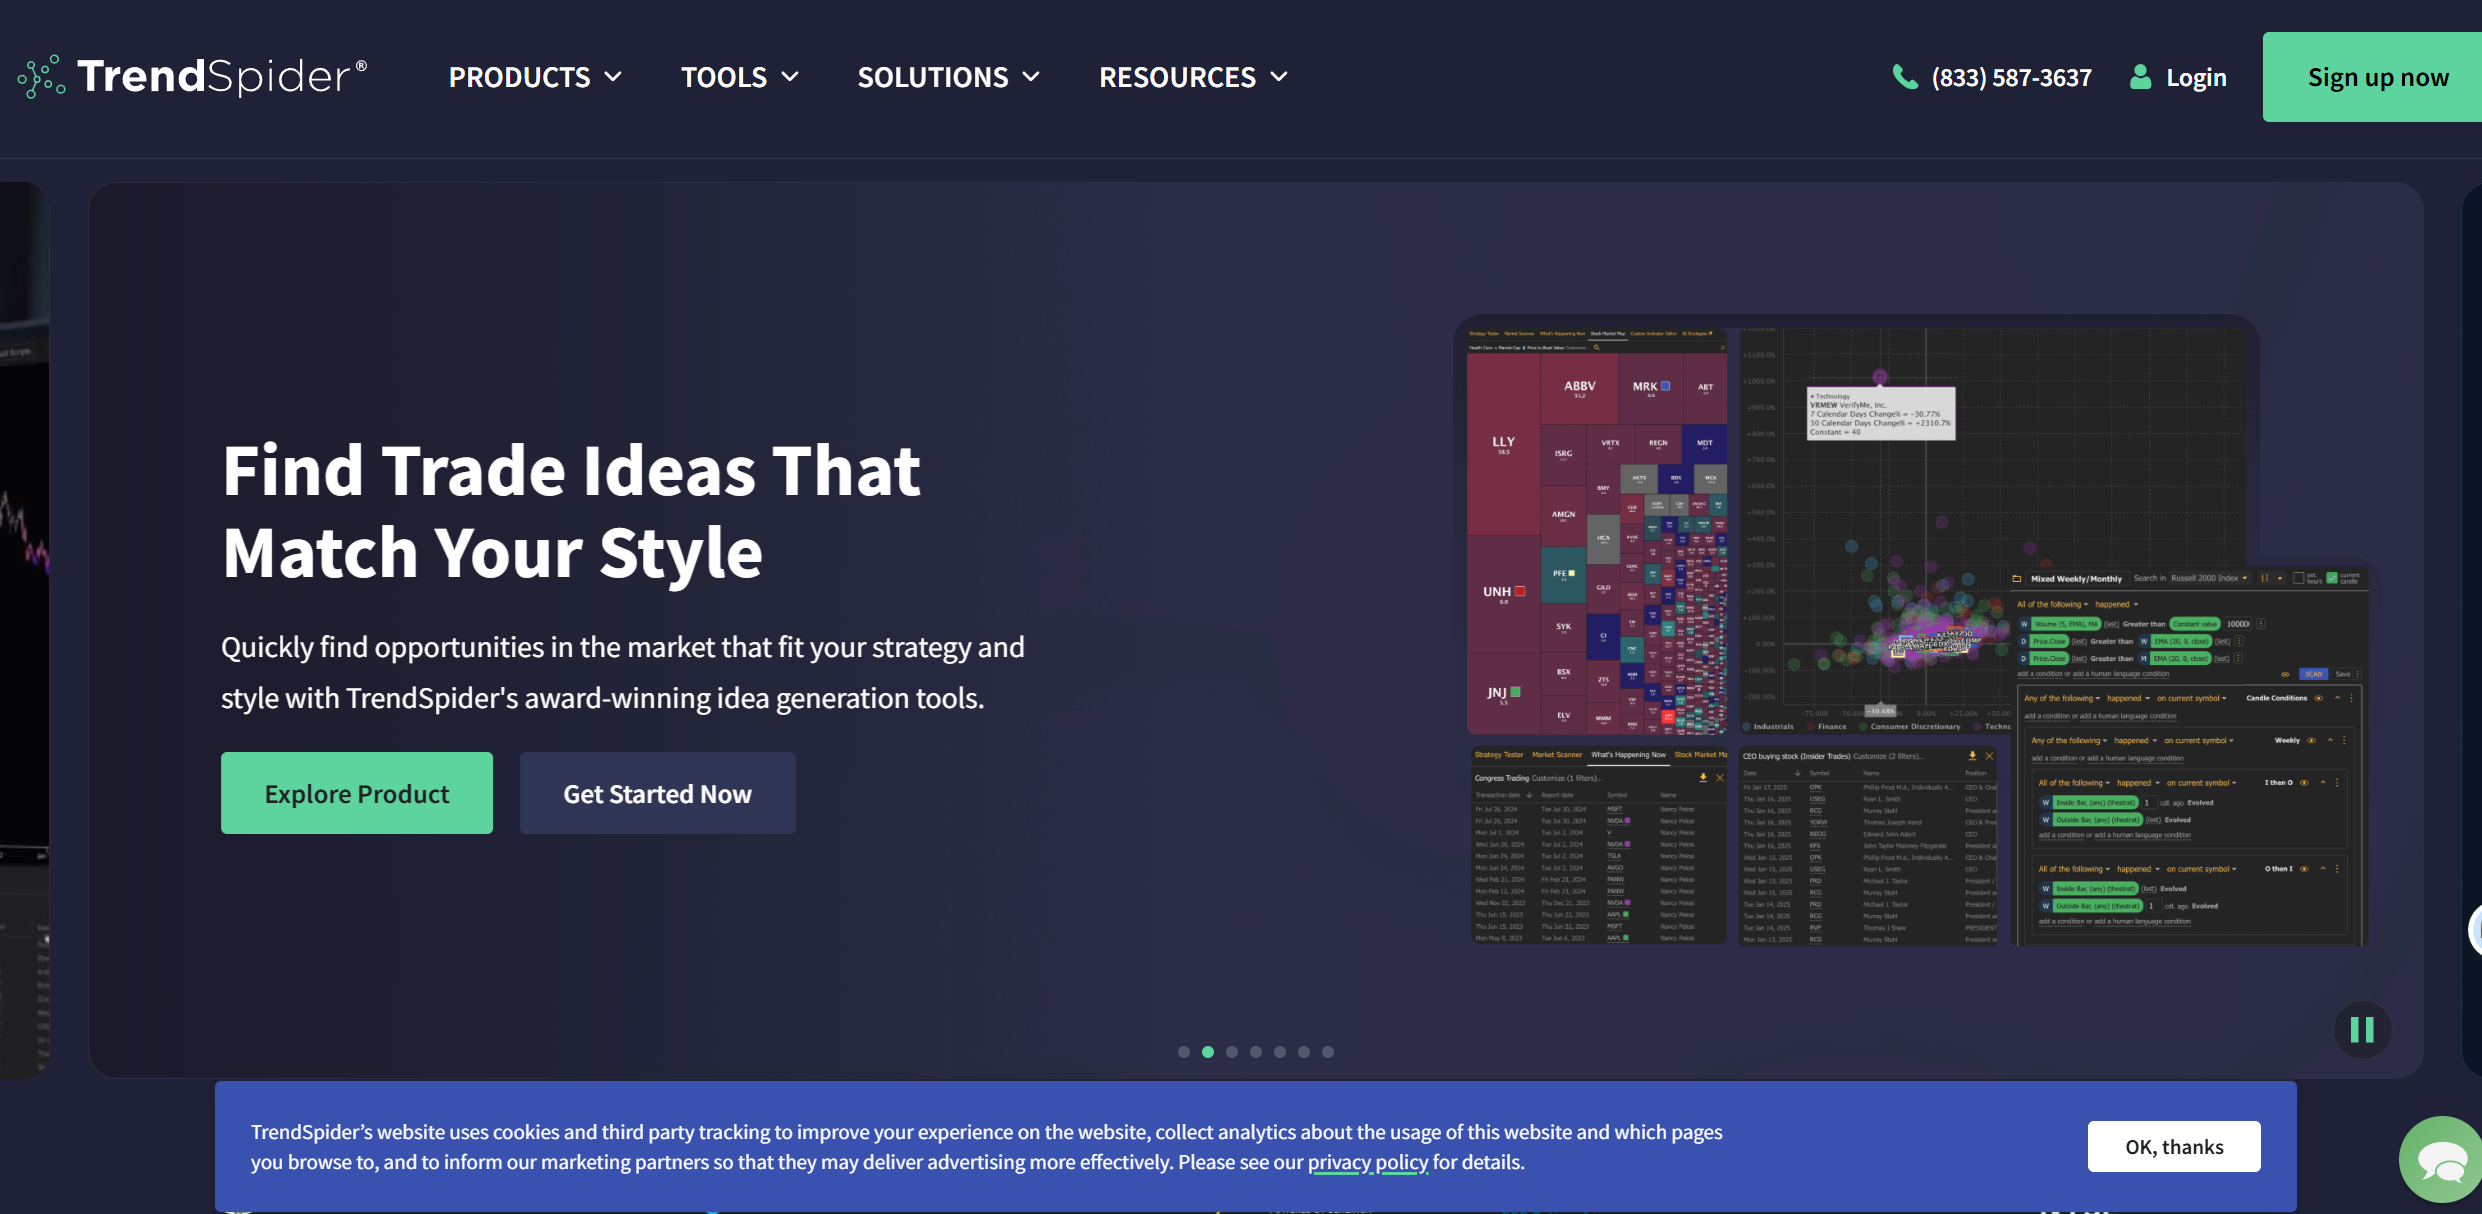This screenshot has width=2482, height=1214.
Task: Switch to the fourth carousel slide dot
Action: pos(1256,1052)
